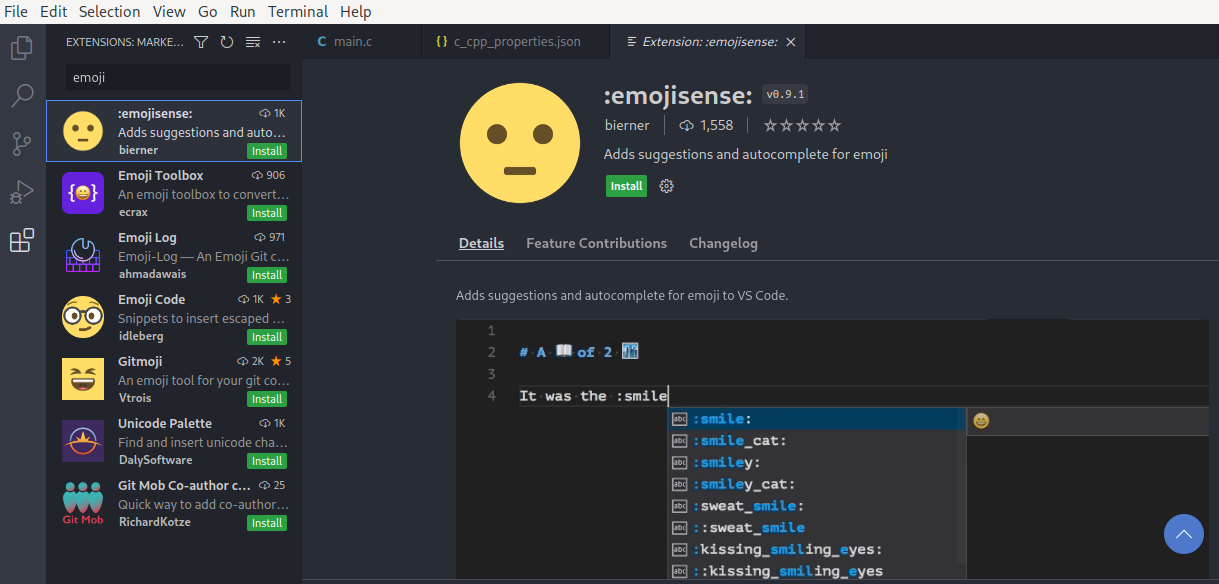Open the Feature Contributions tab
The height and width of the screenshot is (584, 1219).
(x=596, y=243)
